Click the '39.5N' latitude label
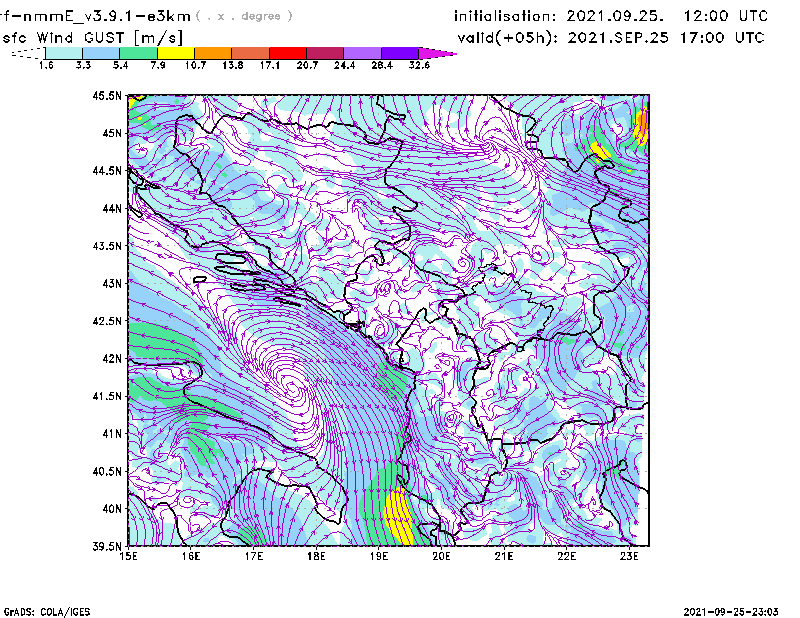Viewport: 800px width, 618px height. (x=107, y=546)
